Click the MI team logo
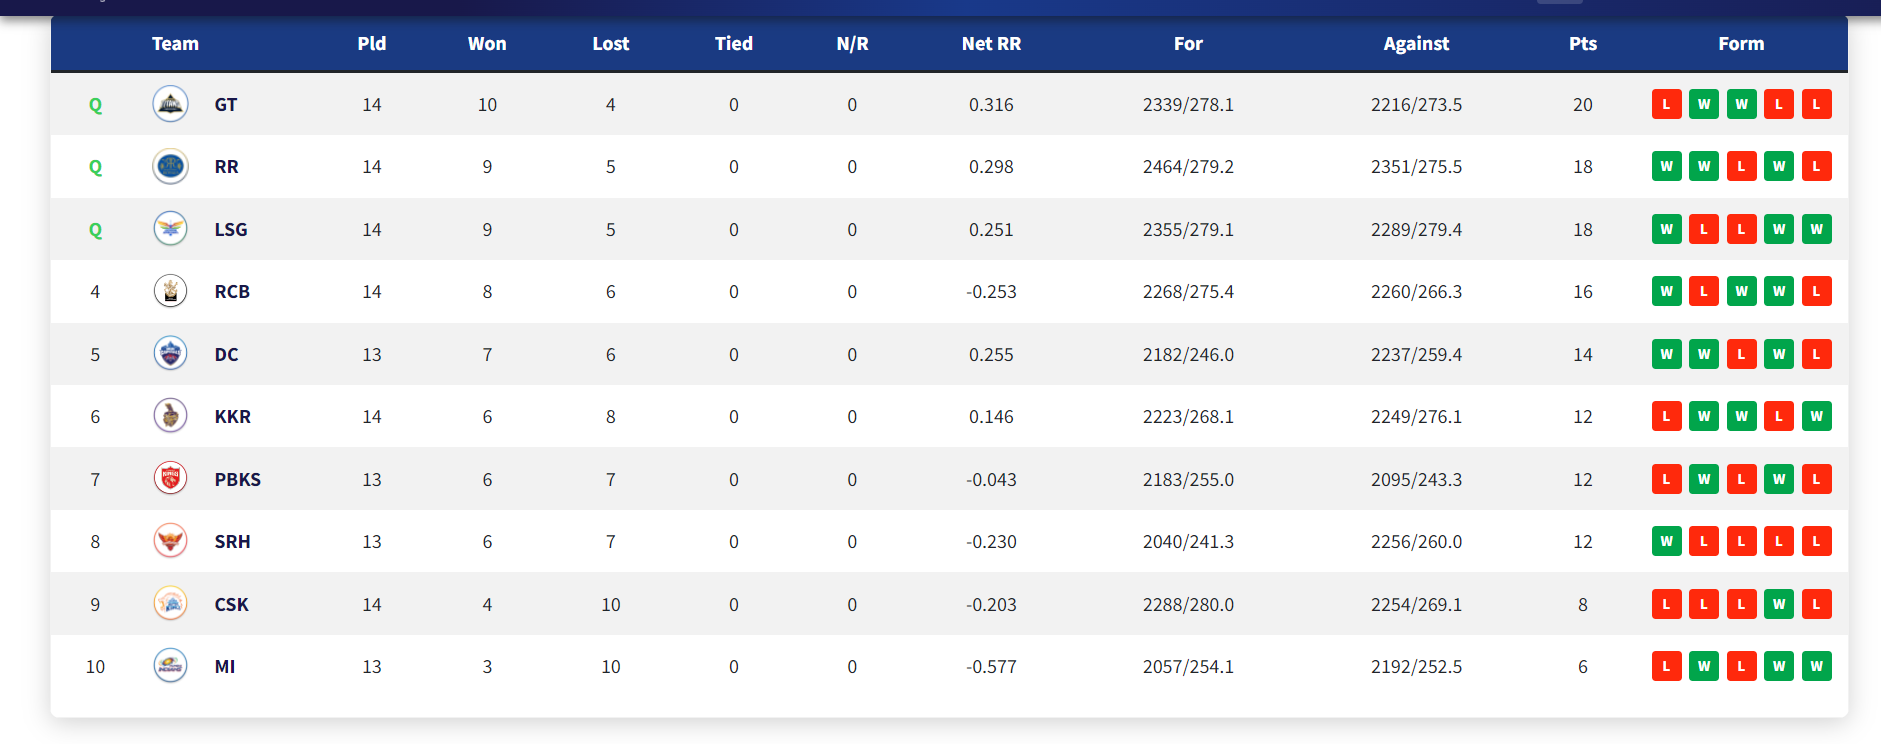 [x=170, y=666]
